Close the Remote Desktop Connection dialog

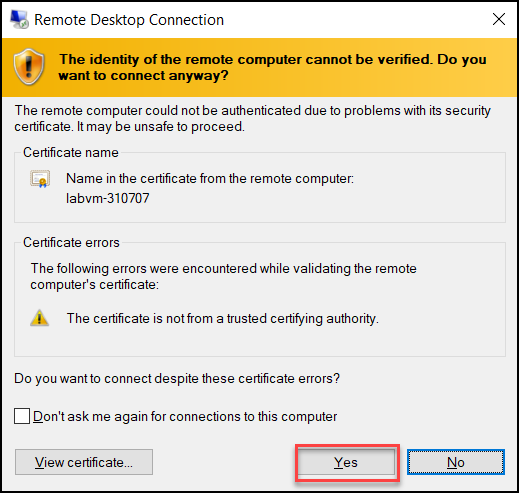499,19
